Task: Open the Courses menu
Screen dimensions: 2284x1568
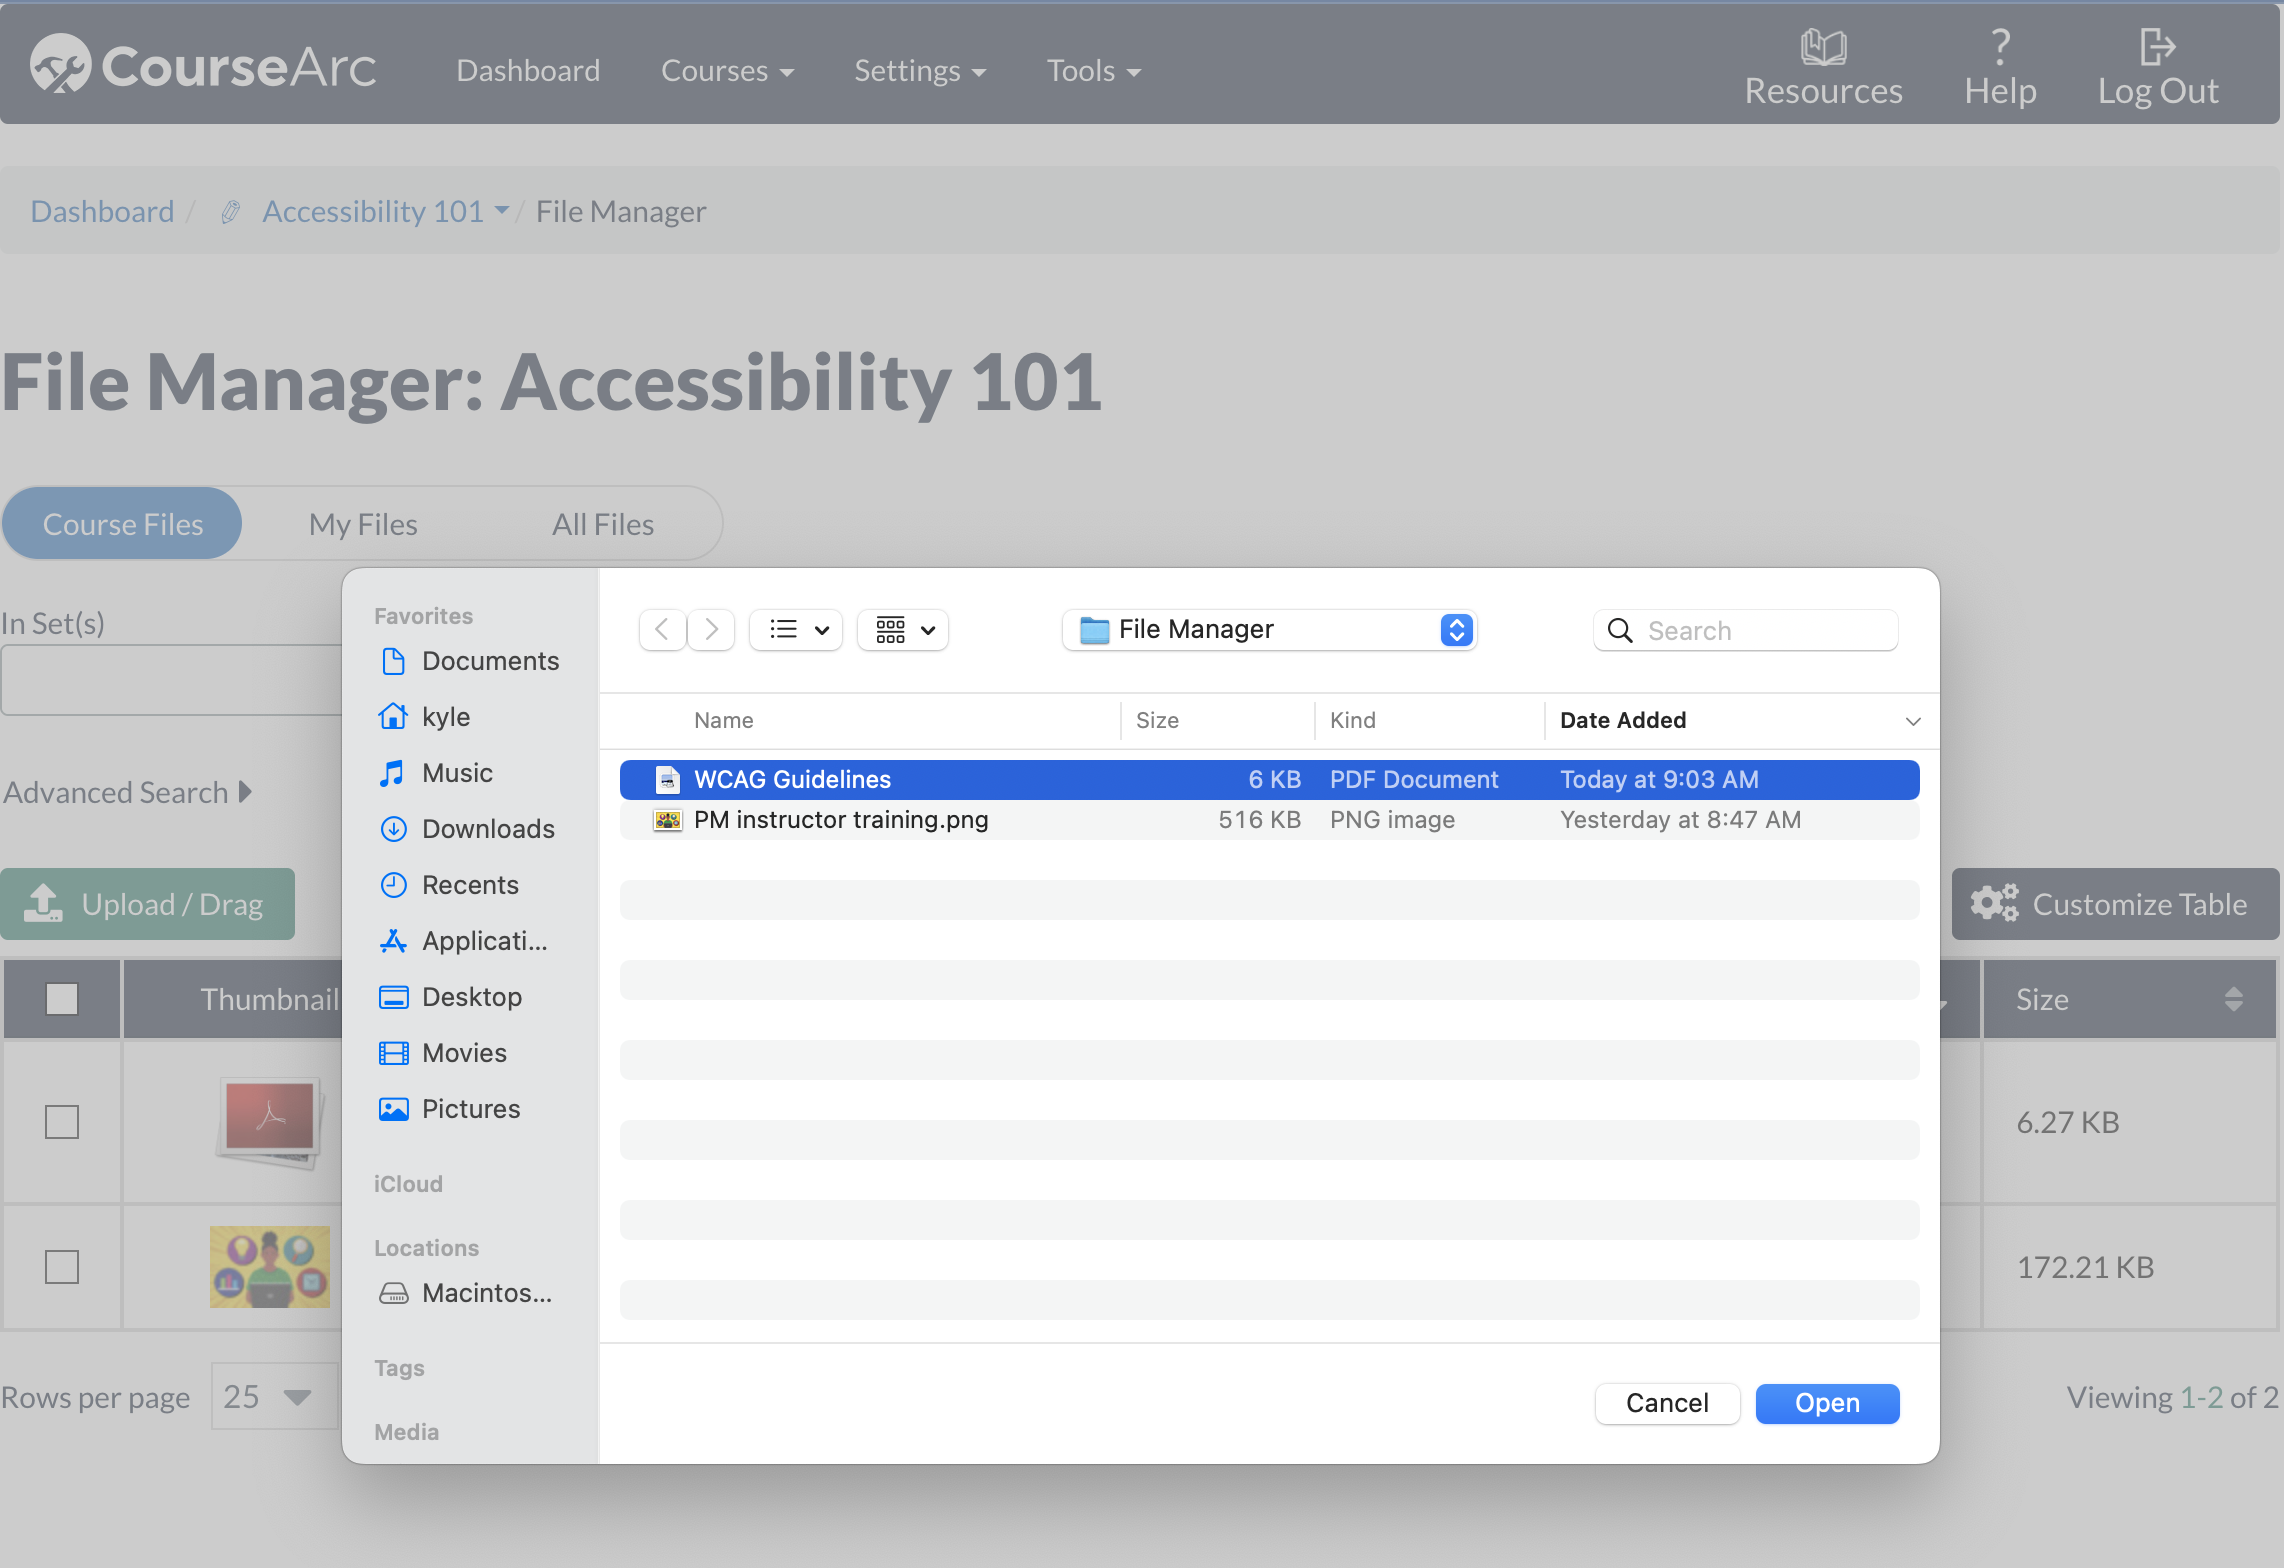Action: point(727,71)
